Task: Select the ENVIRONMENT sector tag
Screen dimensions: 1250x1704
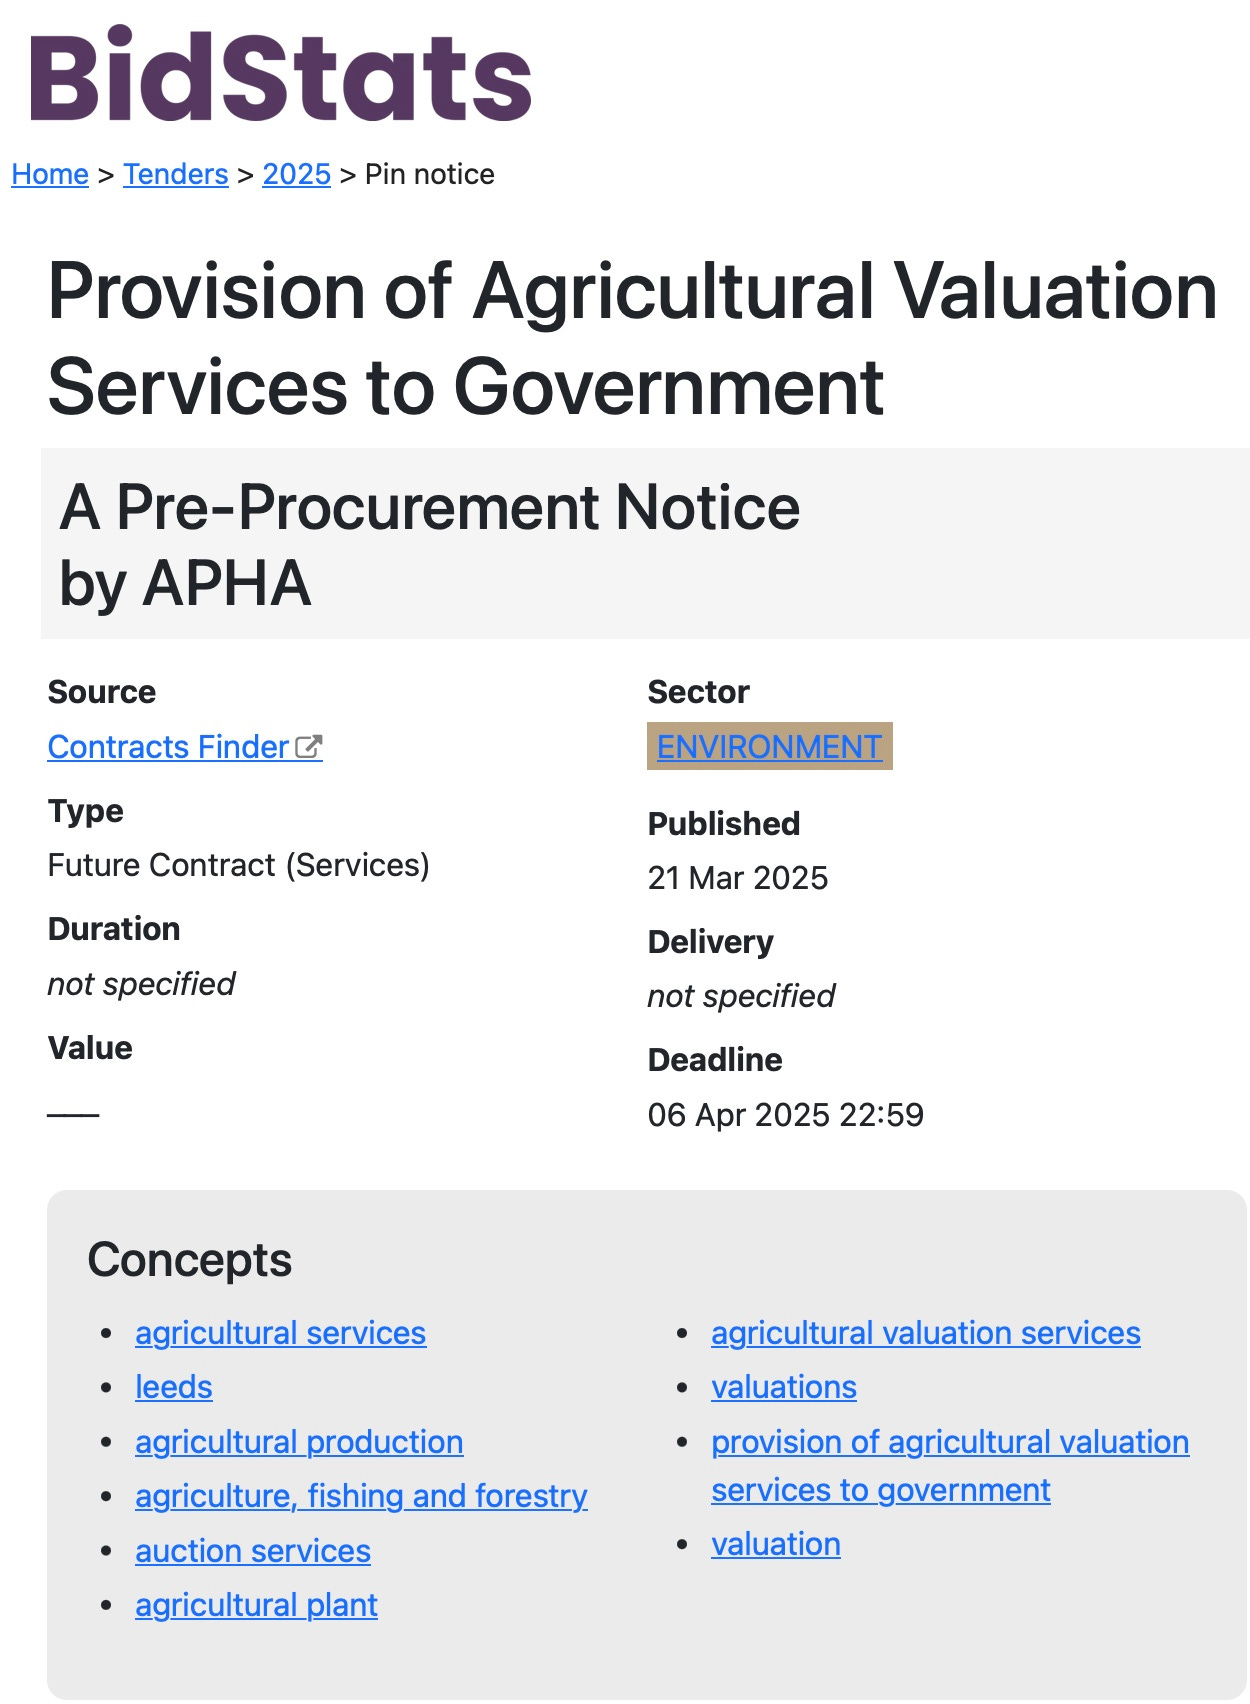Action: 769,746
